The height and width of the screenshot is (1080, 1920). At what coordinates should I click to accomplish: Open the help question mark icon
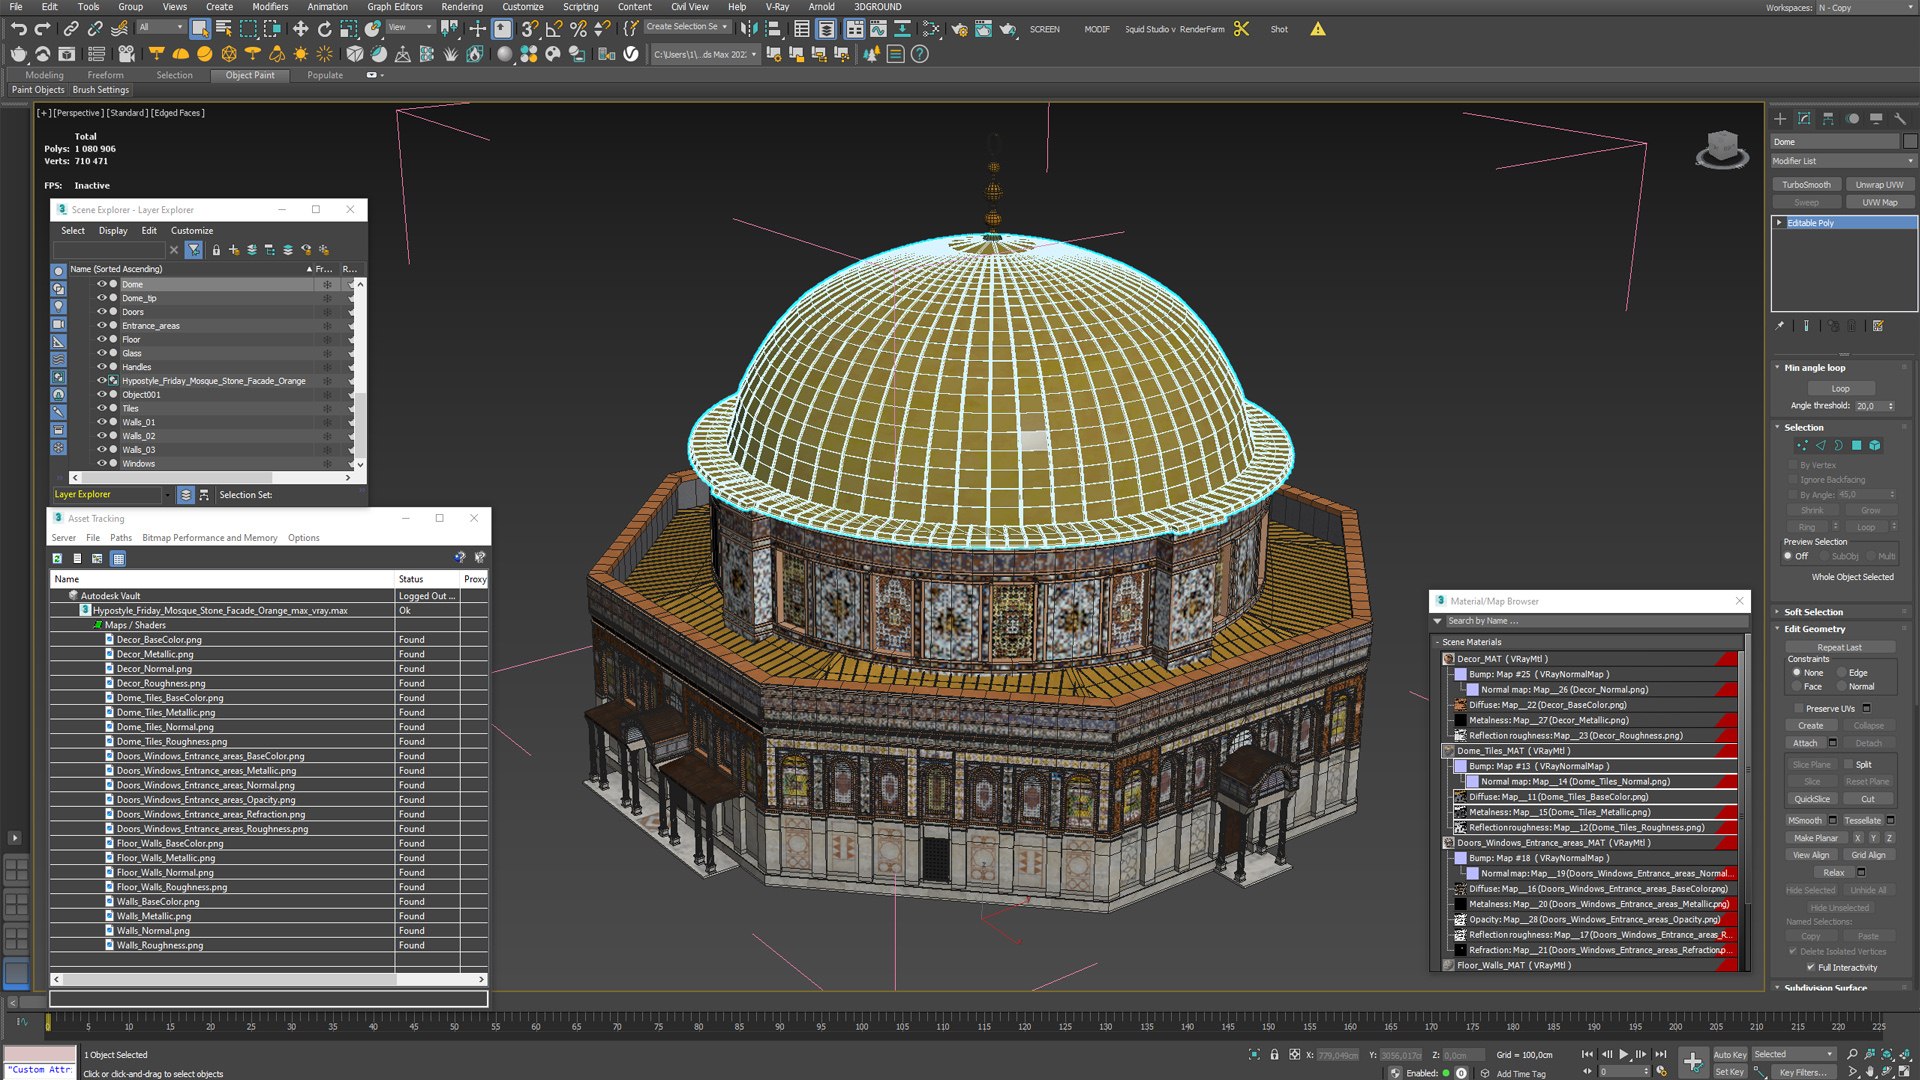(919, 54)
